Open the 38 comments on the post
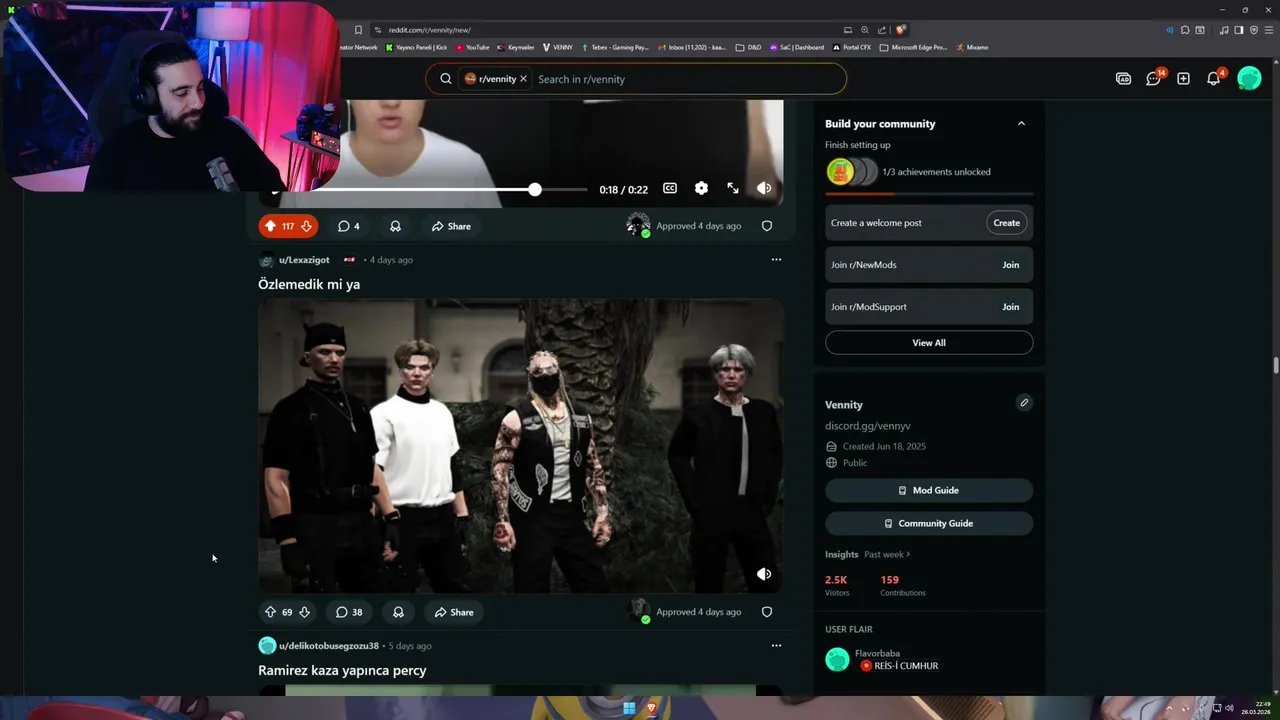Image resolution: width=1280 pixels, height=720 pixels. [349, 612]
